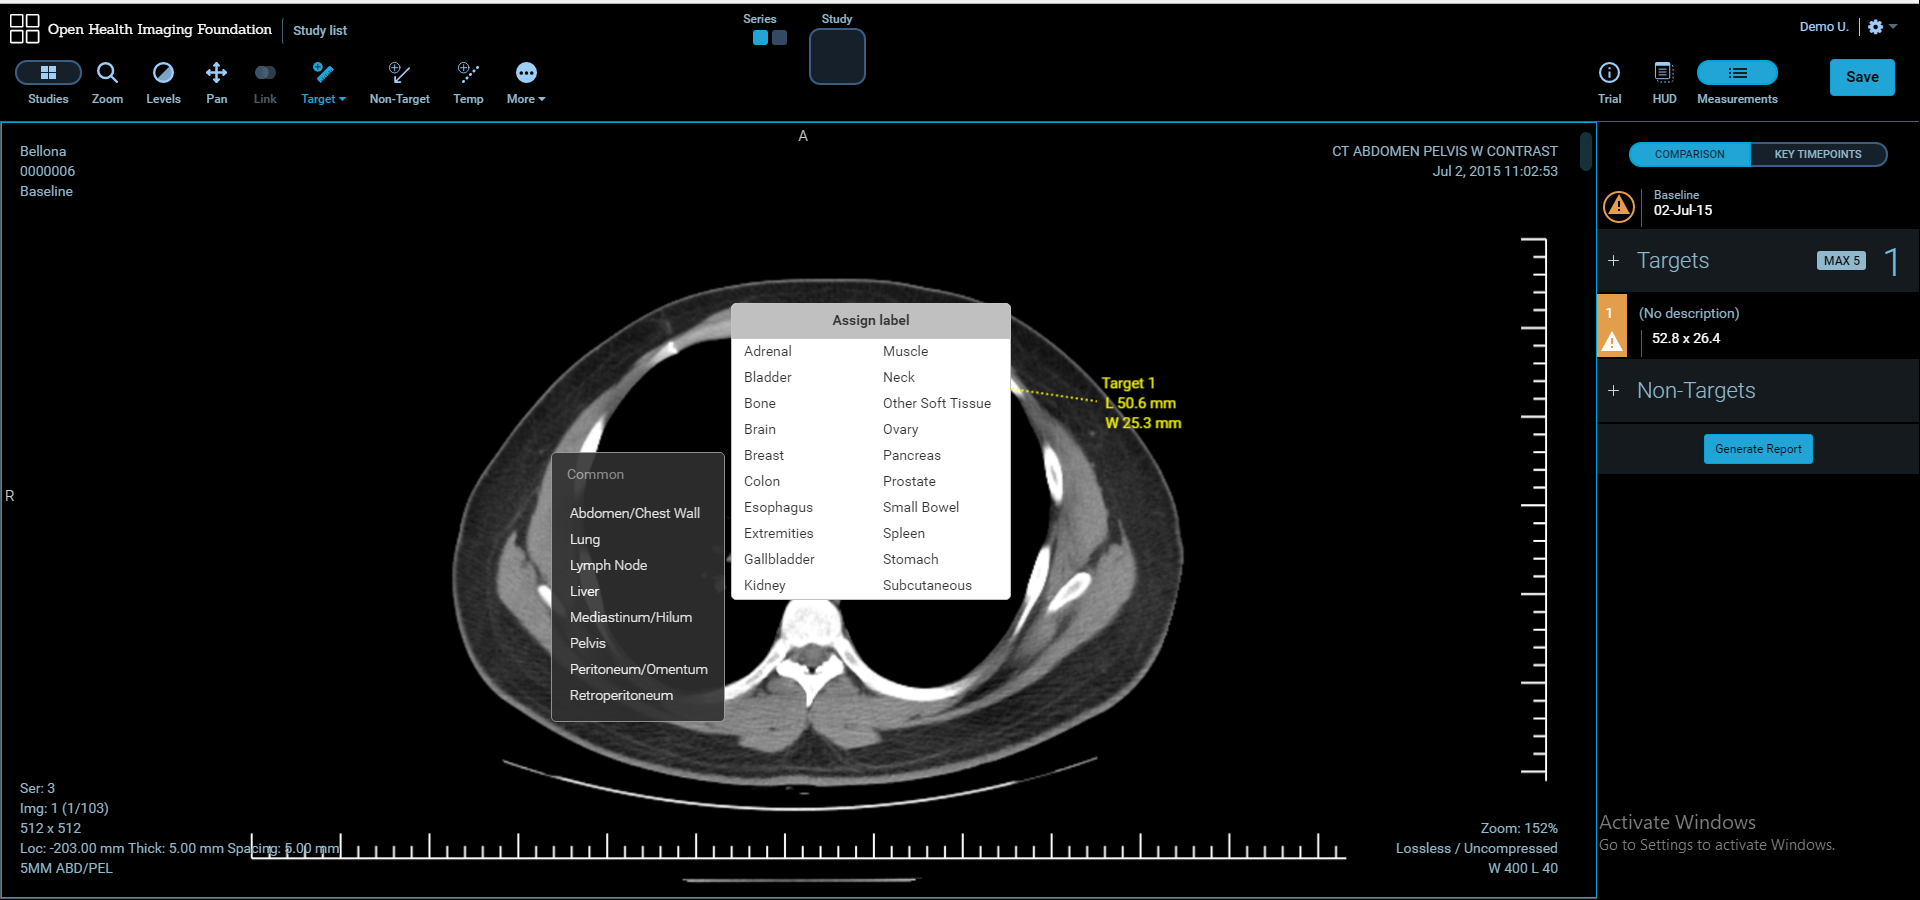Select the Non-Target measurement tool
Screen dimensions: 1920x900
399,74
